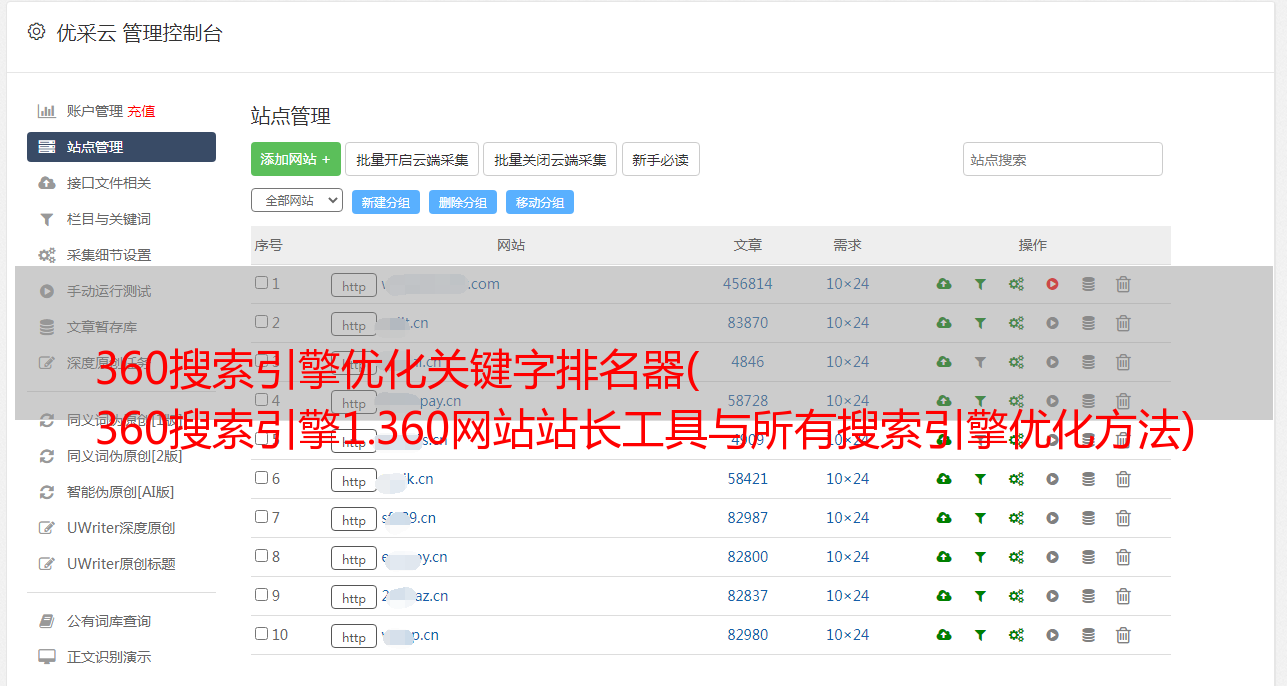The height and width of the screenshot is (686, 1287).
Task: Run site 7 with the play icon
Action: (1052, 518)
